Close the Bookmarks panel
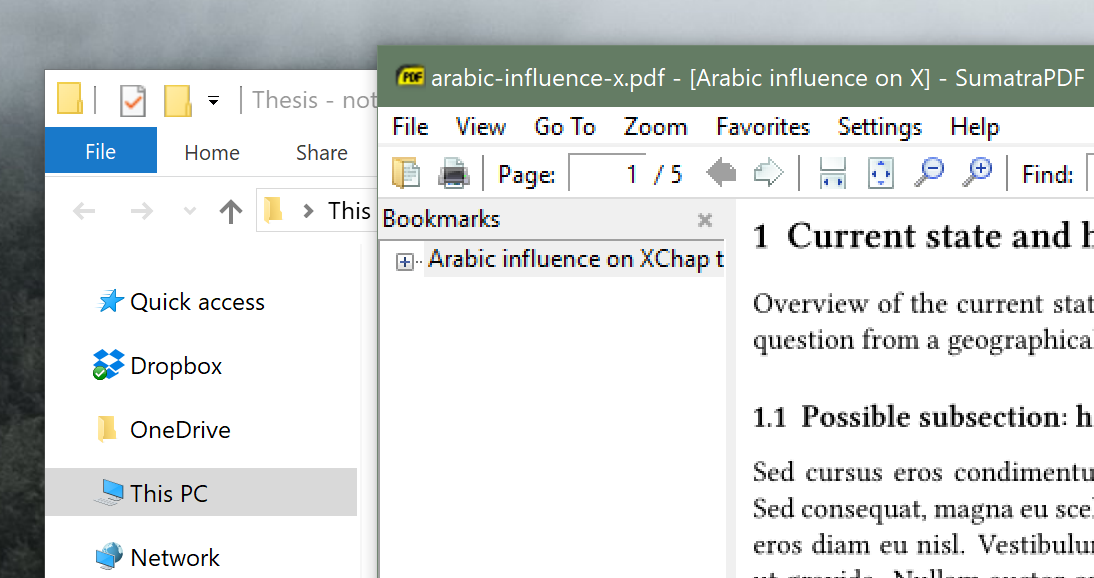The image size is (1094, 578). point(704,220)
